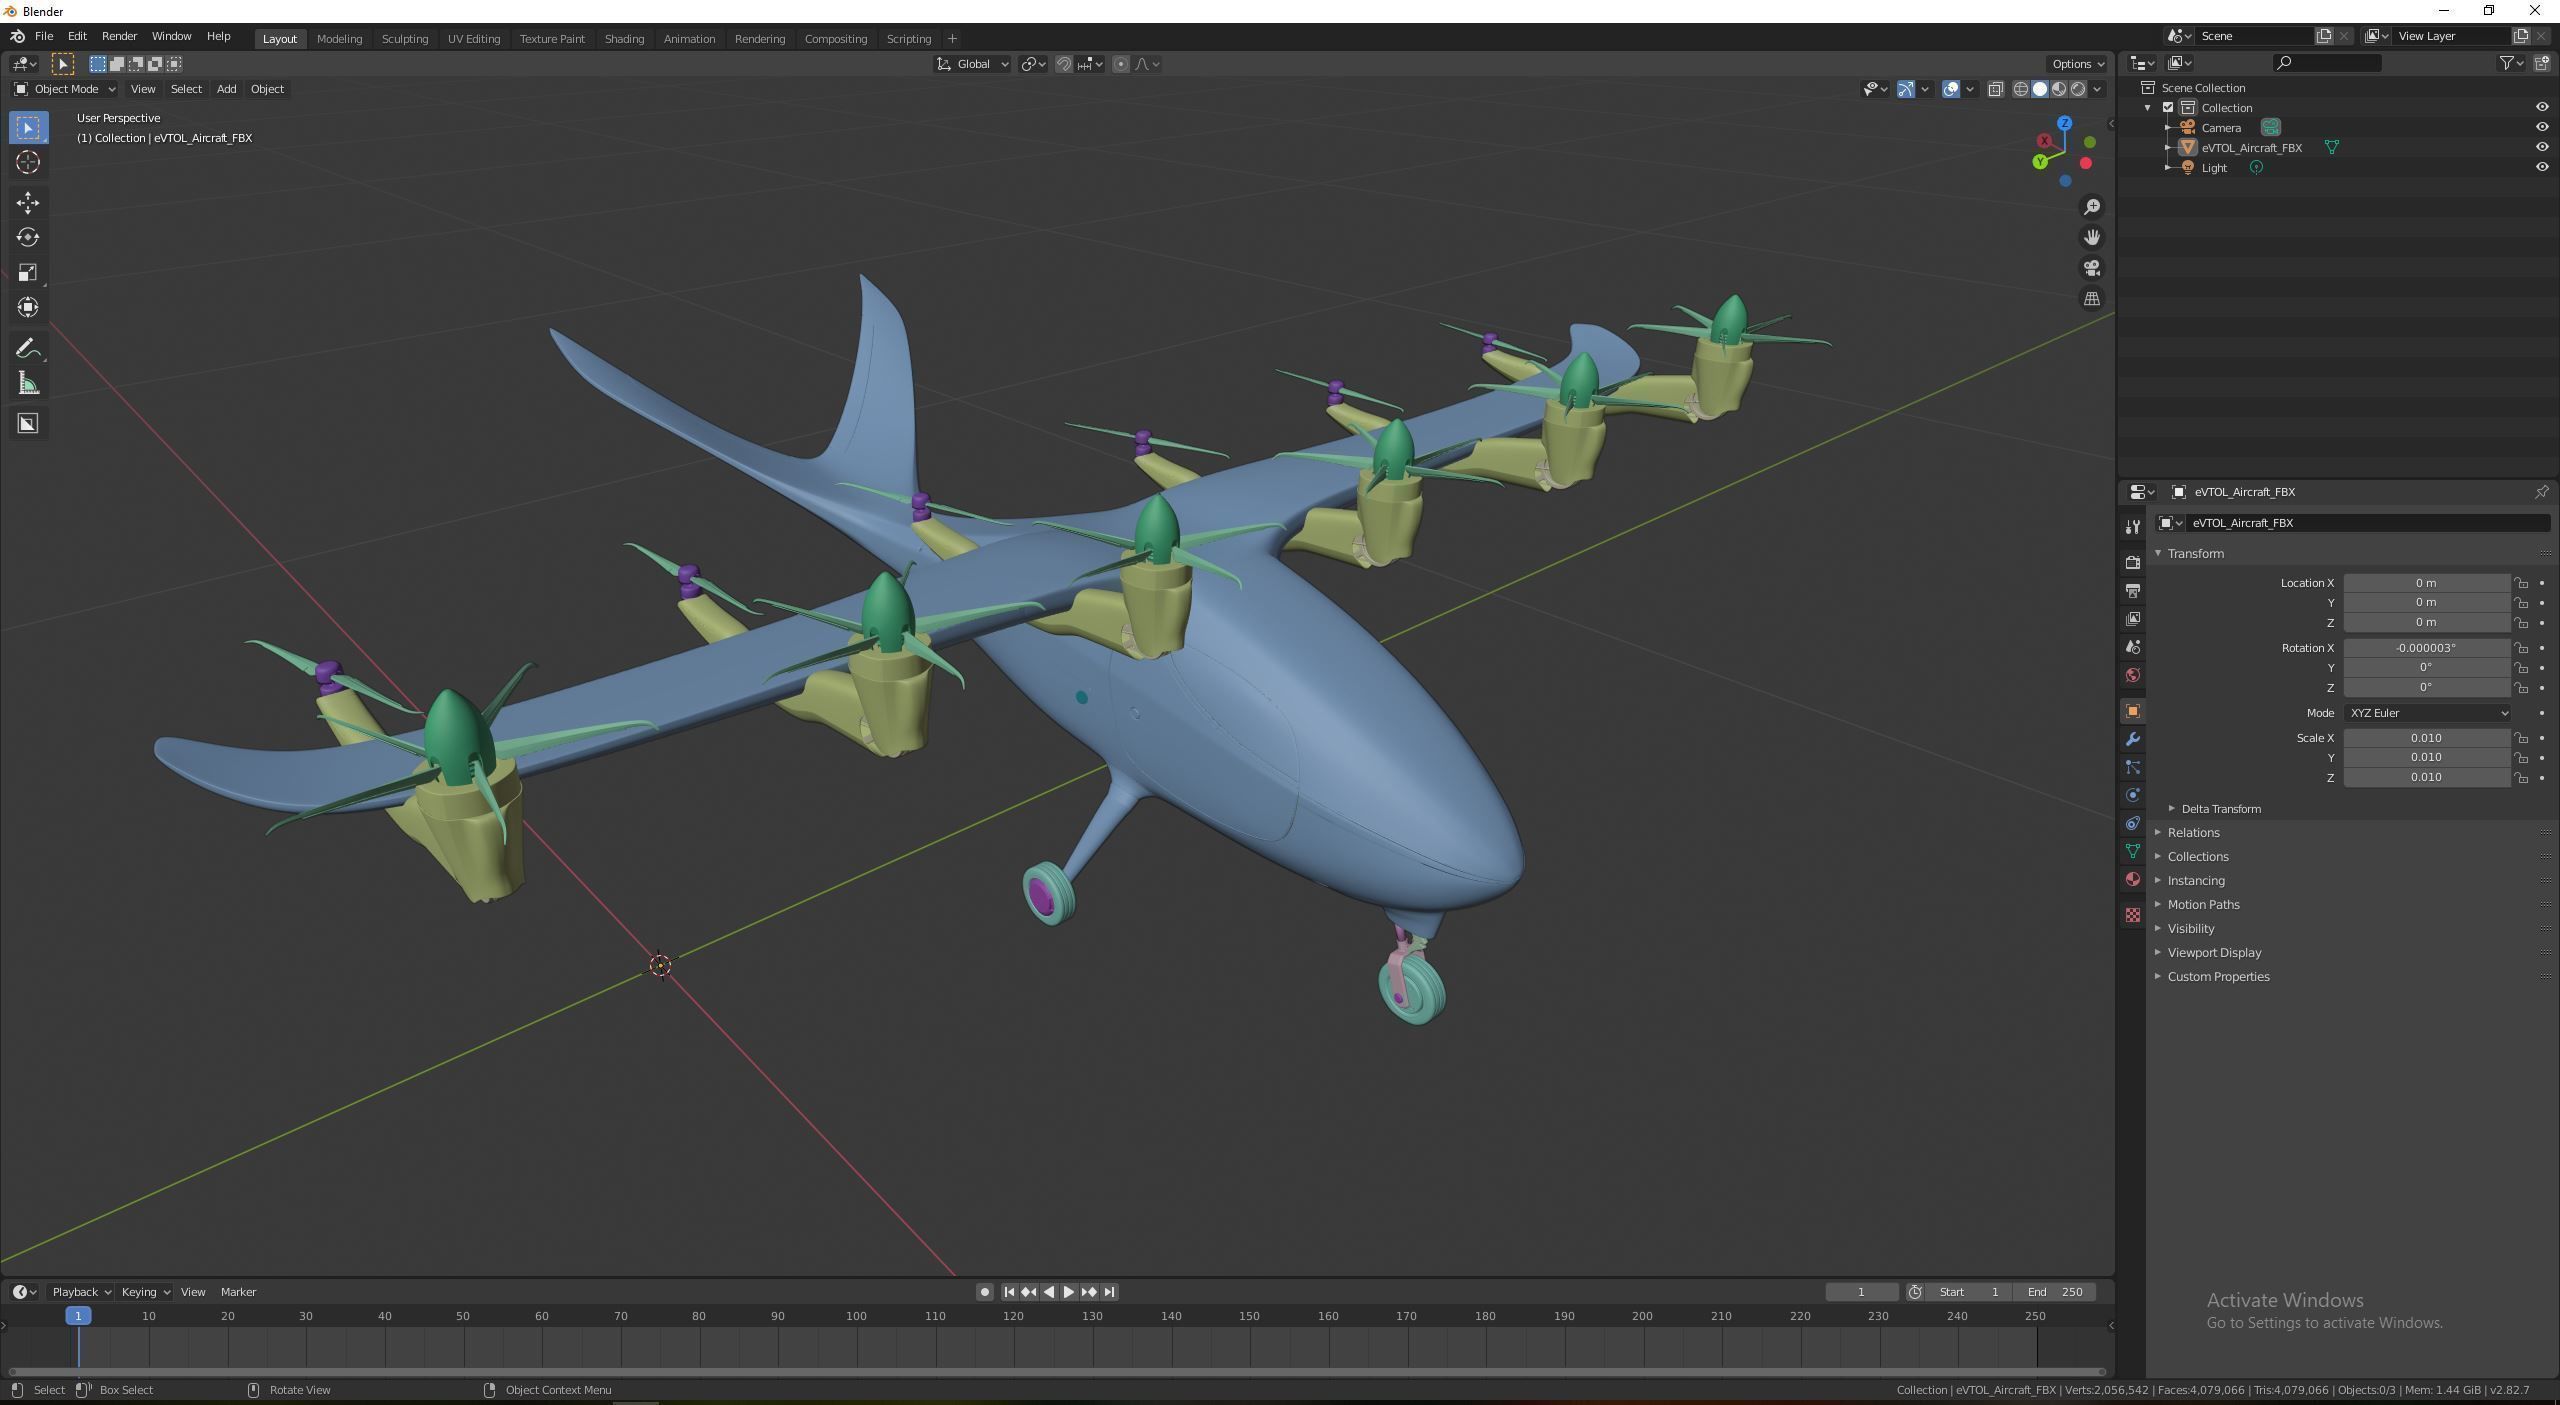Open the Material properties tab
Screen dimensions: 2560x1405
pyautogui.click(x=2132, y=879)
